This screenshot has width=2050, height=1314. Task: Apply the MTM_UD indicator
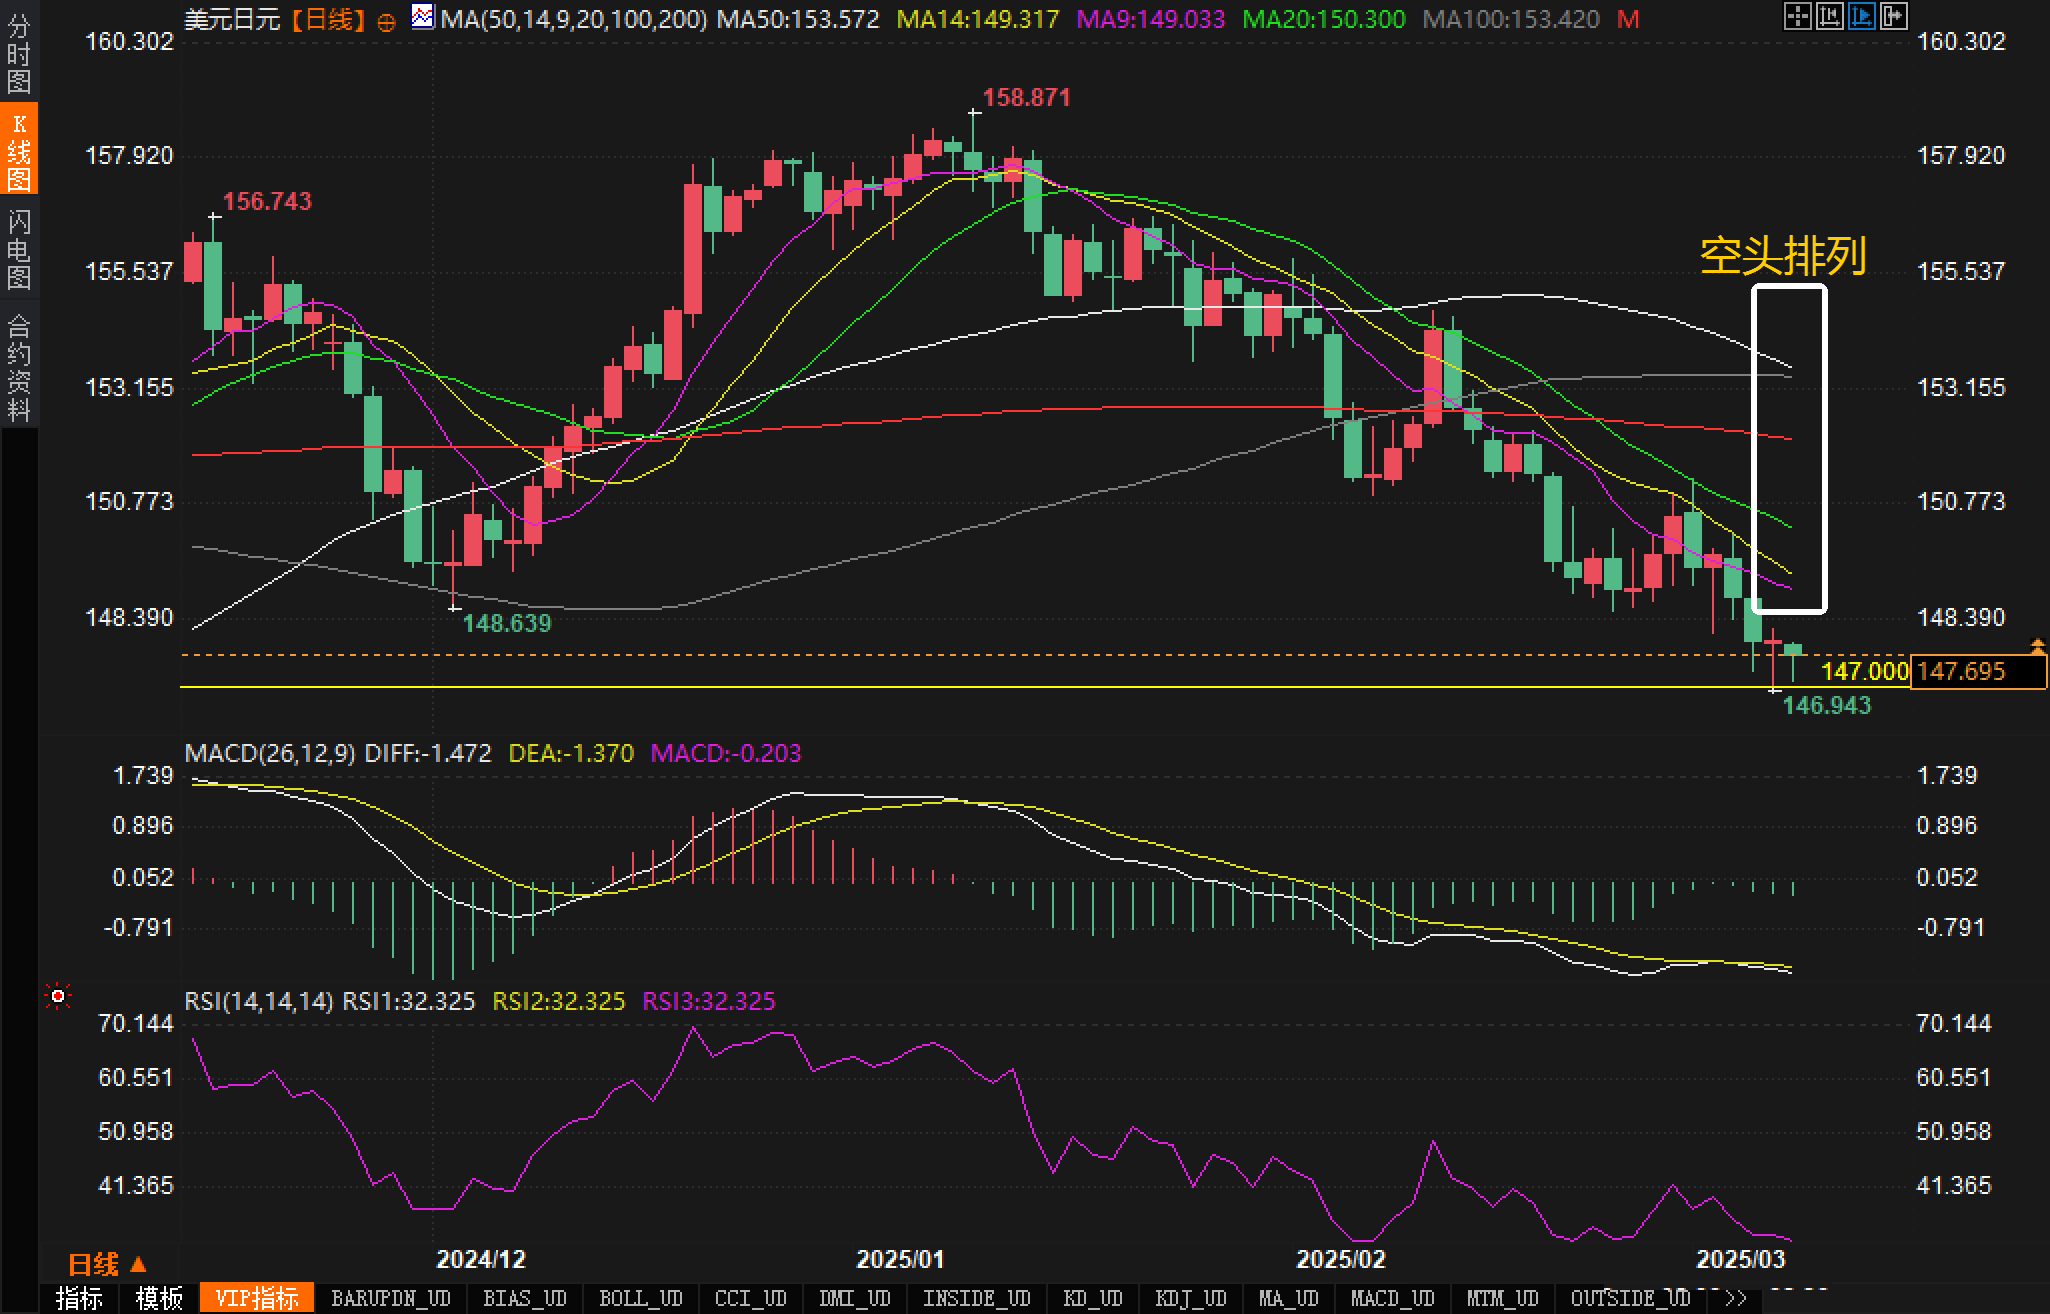1503,1298
